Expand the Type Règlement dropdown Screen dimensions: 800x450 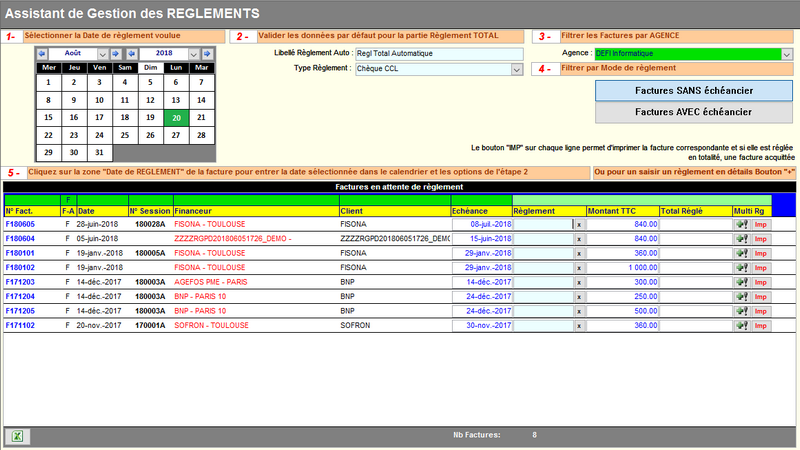coord(517,69)
